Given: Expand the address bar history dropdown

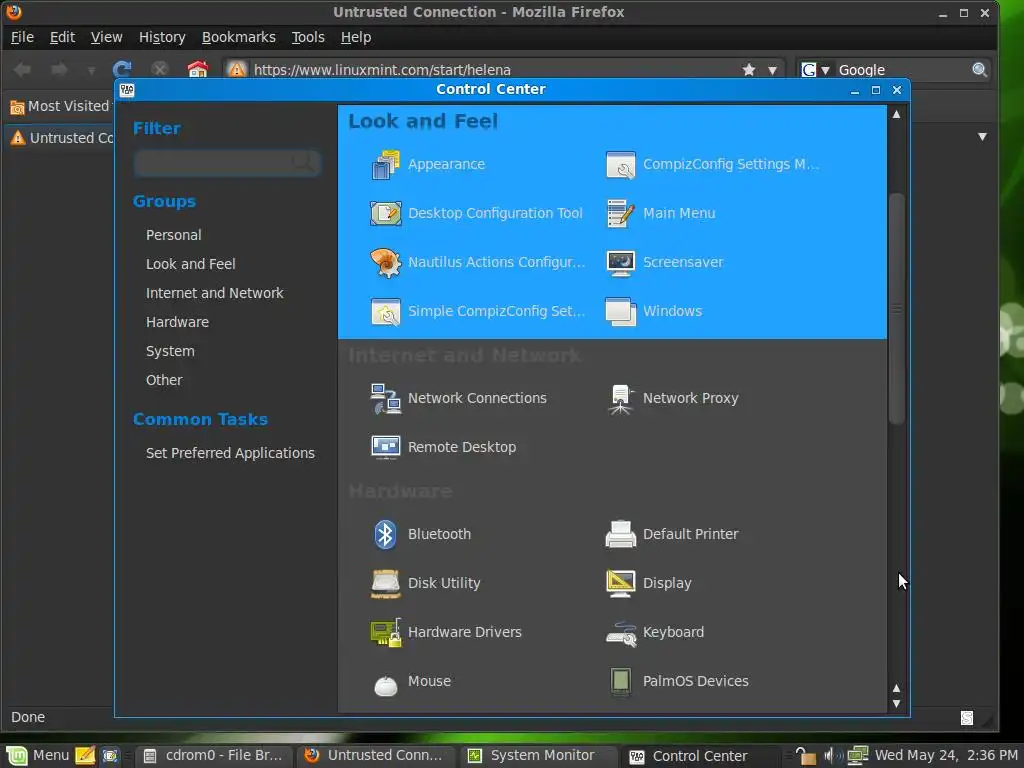Looking at the screenshot, I should pos(772,71).
